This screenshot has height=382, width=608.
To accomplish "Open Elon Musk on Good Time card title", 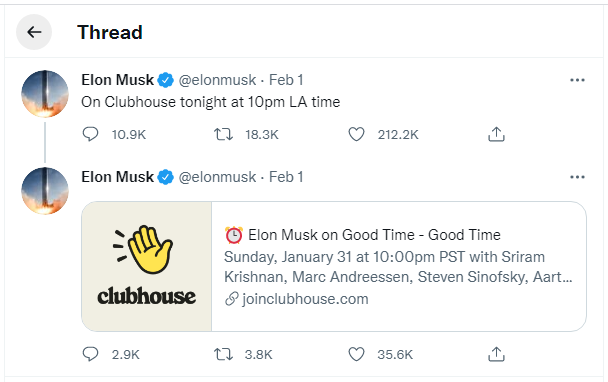I will [363, 235].
